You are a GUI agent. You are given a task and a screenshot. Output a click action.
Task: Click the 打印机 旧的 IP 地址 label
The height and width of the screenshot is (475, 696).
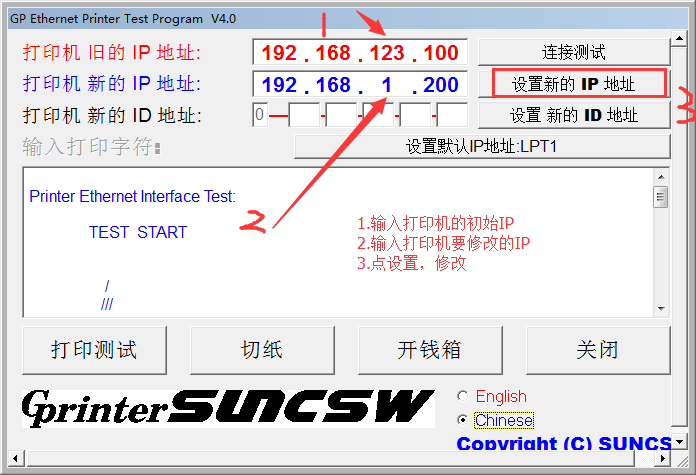coord(112,53)
